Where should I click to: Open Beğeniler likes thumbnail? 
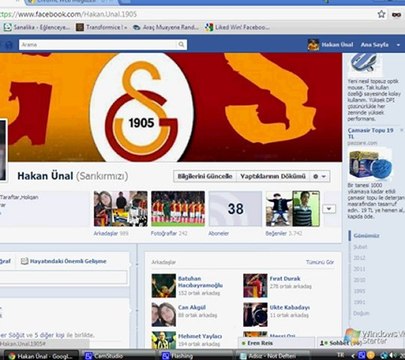pyautogui.click(x=293, y=209)
